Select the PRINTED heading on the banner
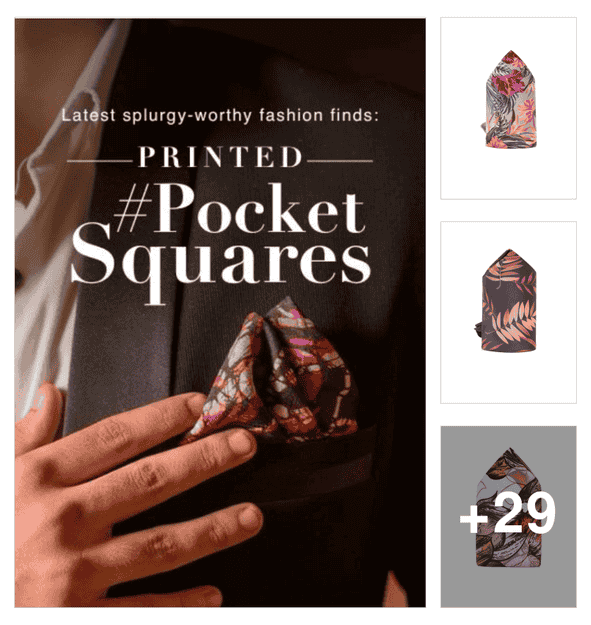591x625 pixels. click(x=220, y=157)
